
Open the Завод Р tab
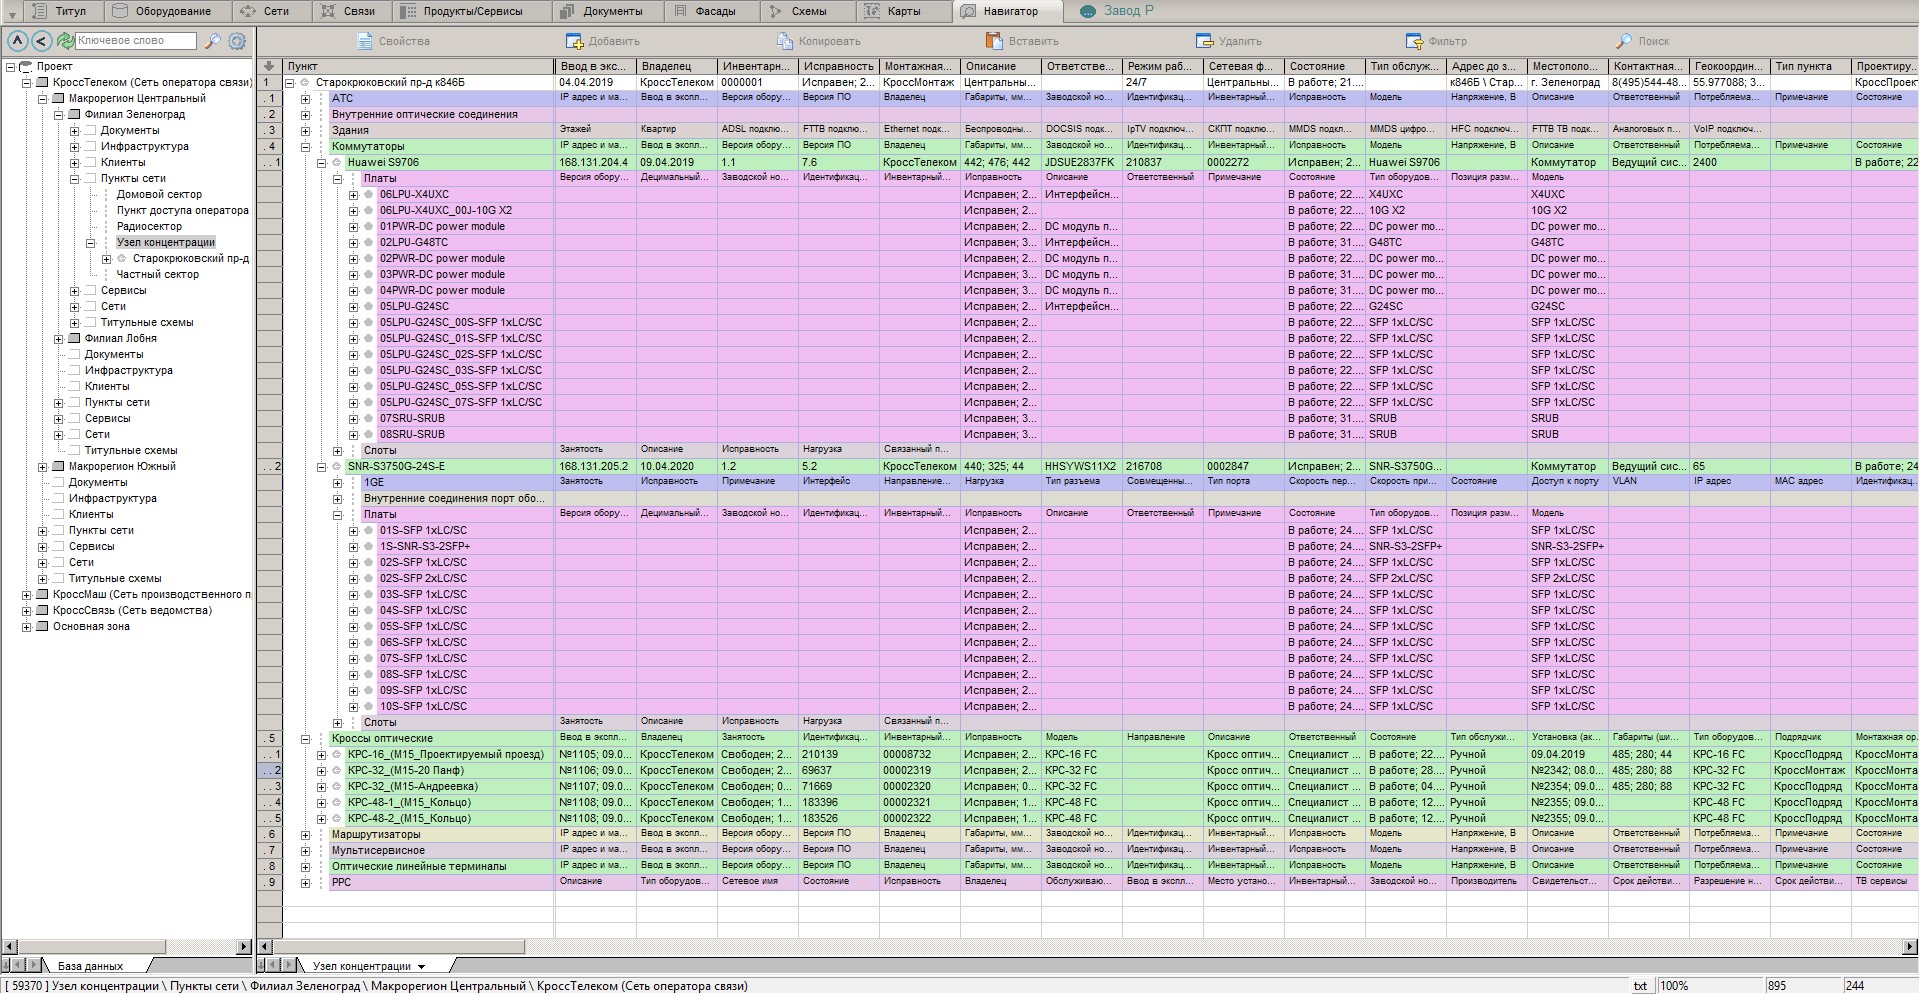1117,11
